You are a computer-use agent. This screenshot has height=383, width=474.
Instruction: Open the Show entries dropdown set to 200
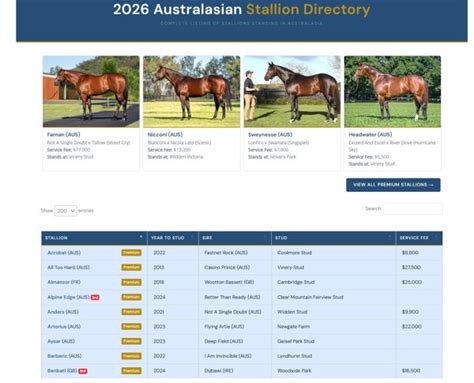[x=66, y=211]
